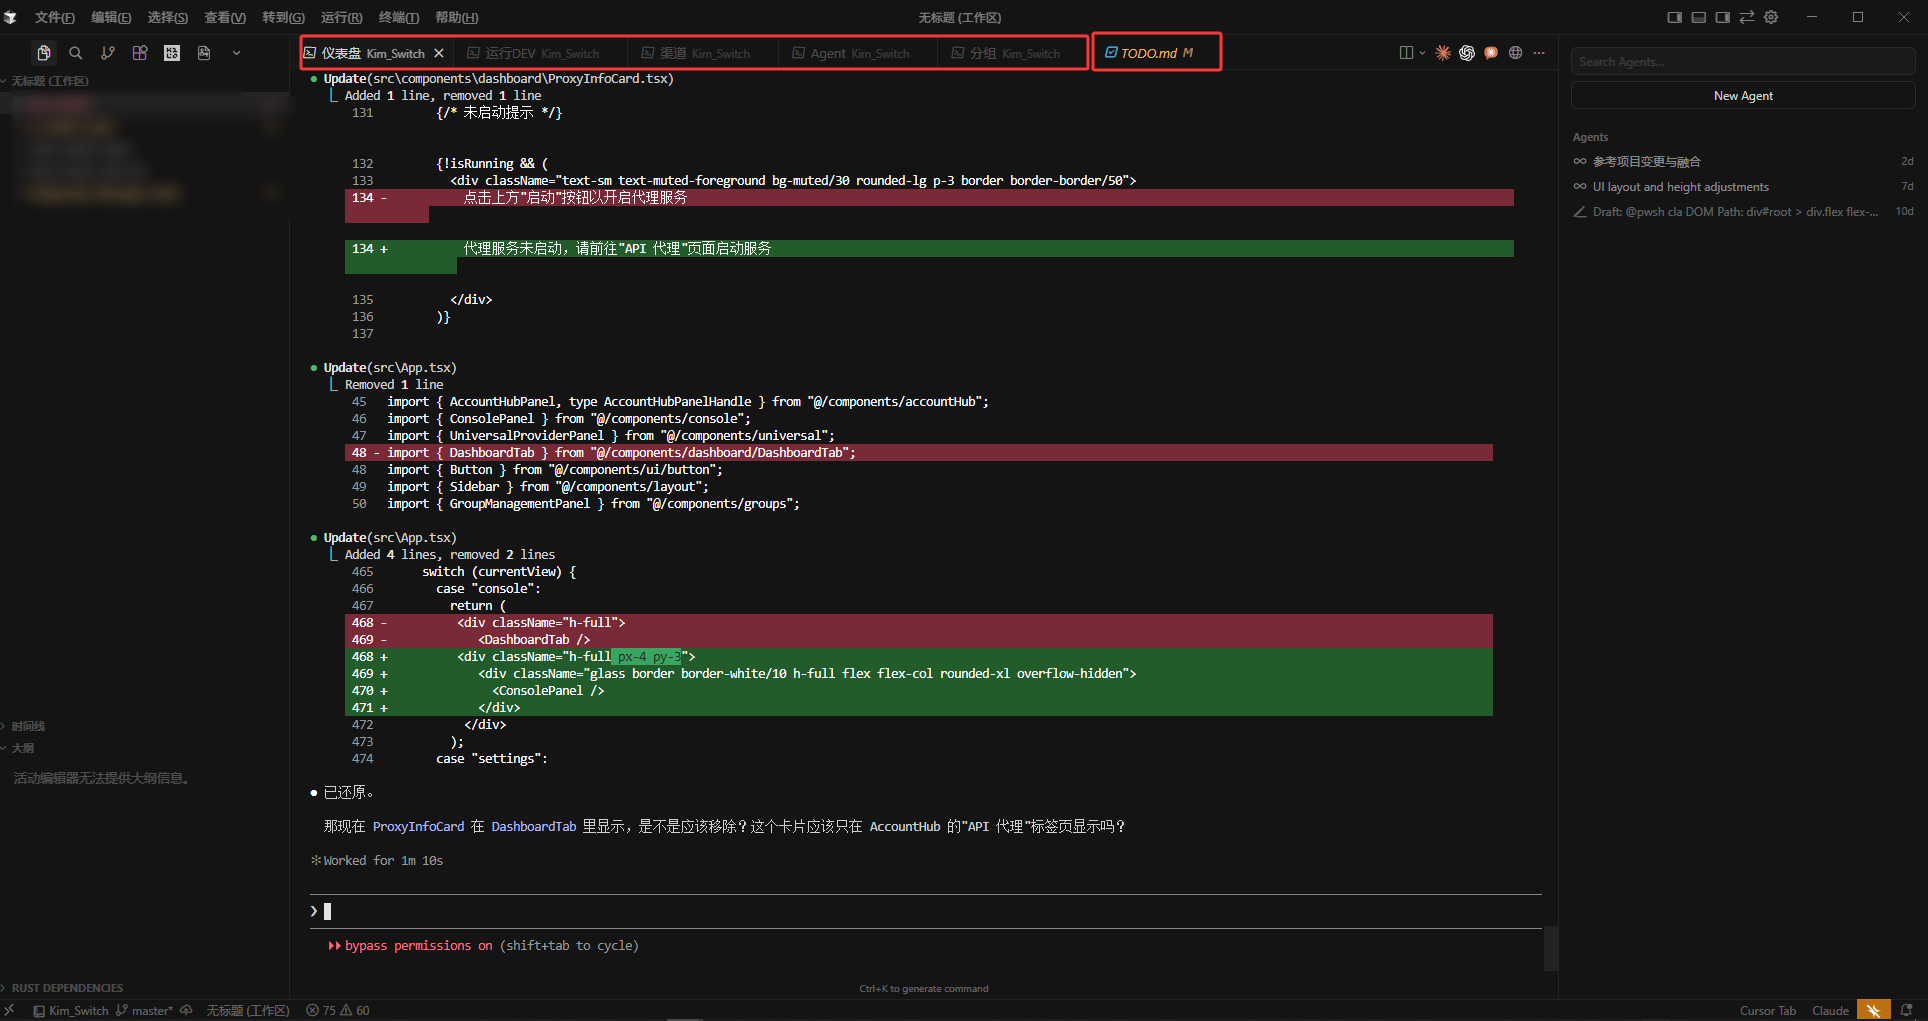The width and height of the screenshot is (1928, 1021).
Task: Toggle the secondary sidebar layout icon
Action: [x=1723, y=17]
